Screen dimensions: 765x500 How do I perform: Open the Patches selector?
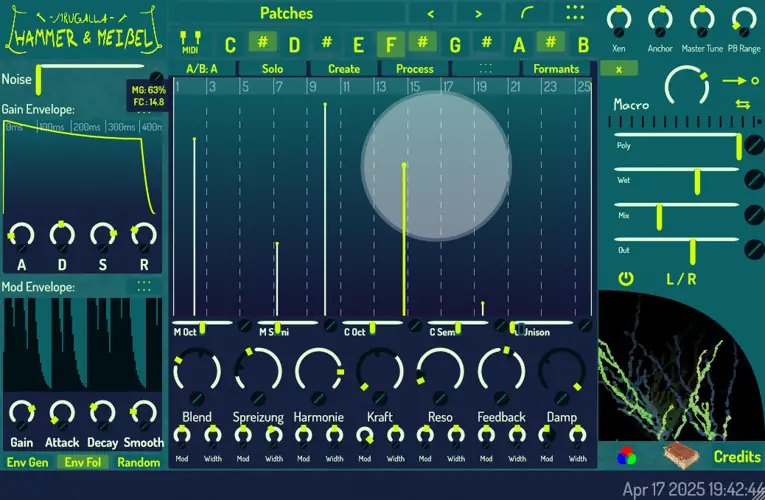point(286,13)
